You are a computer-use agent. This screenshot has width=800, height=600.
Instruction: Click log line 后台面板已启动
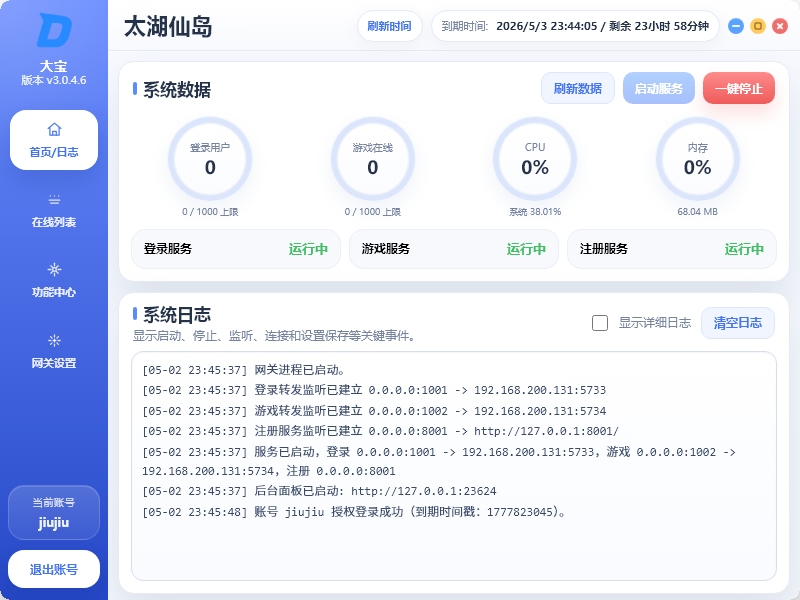pyautogui.click(x=319, y=491)
